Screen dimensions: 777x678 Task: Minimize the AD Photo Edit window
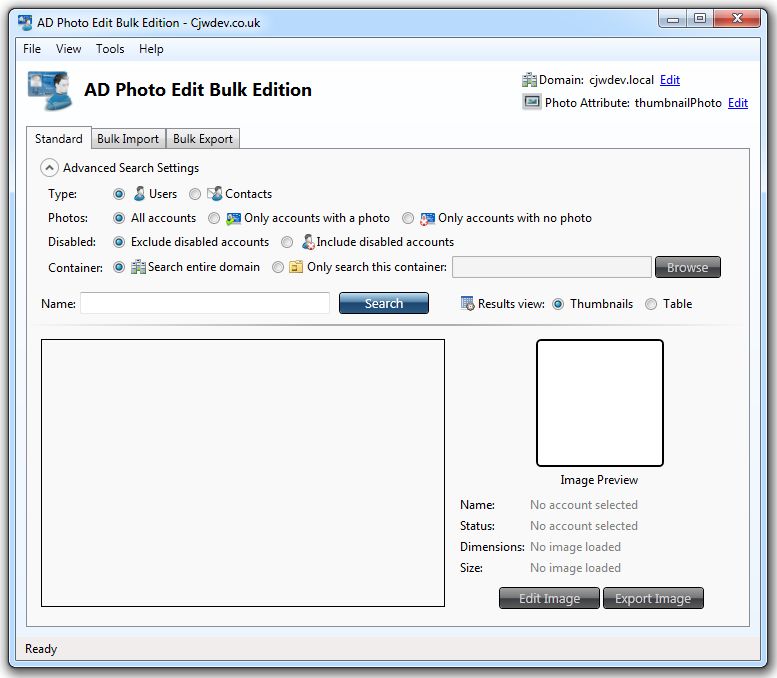[x=672, y=19]
